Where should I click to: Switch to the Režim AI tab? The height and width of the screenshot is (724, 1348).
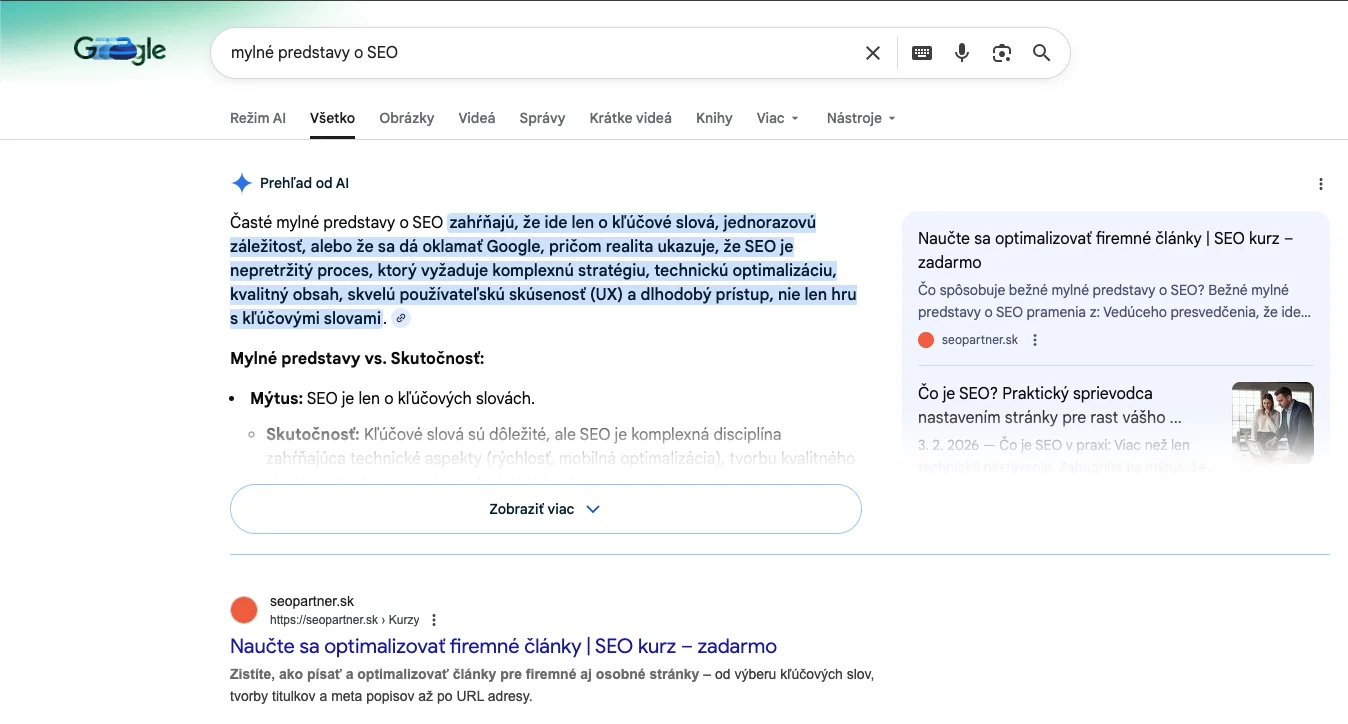point(257,118)
